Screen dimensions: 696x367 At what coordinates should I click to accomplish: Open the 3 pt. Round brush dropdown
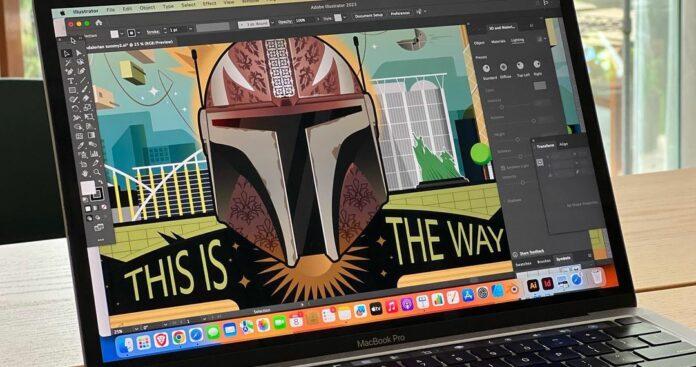[273, 22]
